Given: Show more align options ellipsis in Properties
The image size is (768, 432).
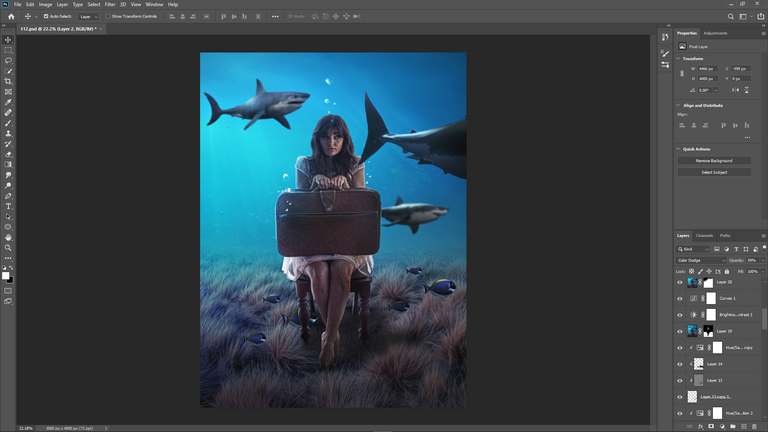Looking at the screenshot, I should [x=747, y=138].
